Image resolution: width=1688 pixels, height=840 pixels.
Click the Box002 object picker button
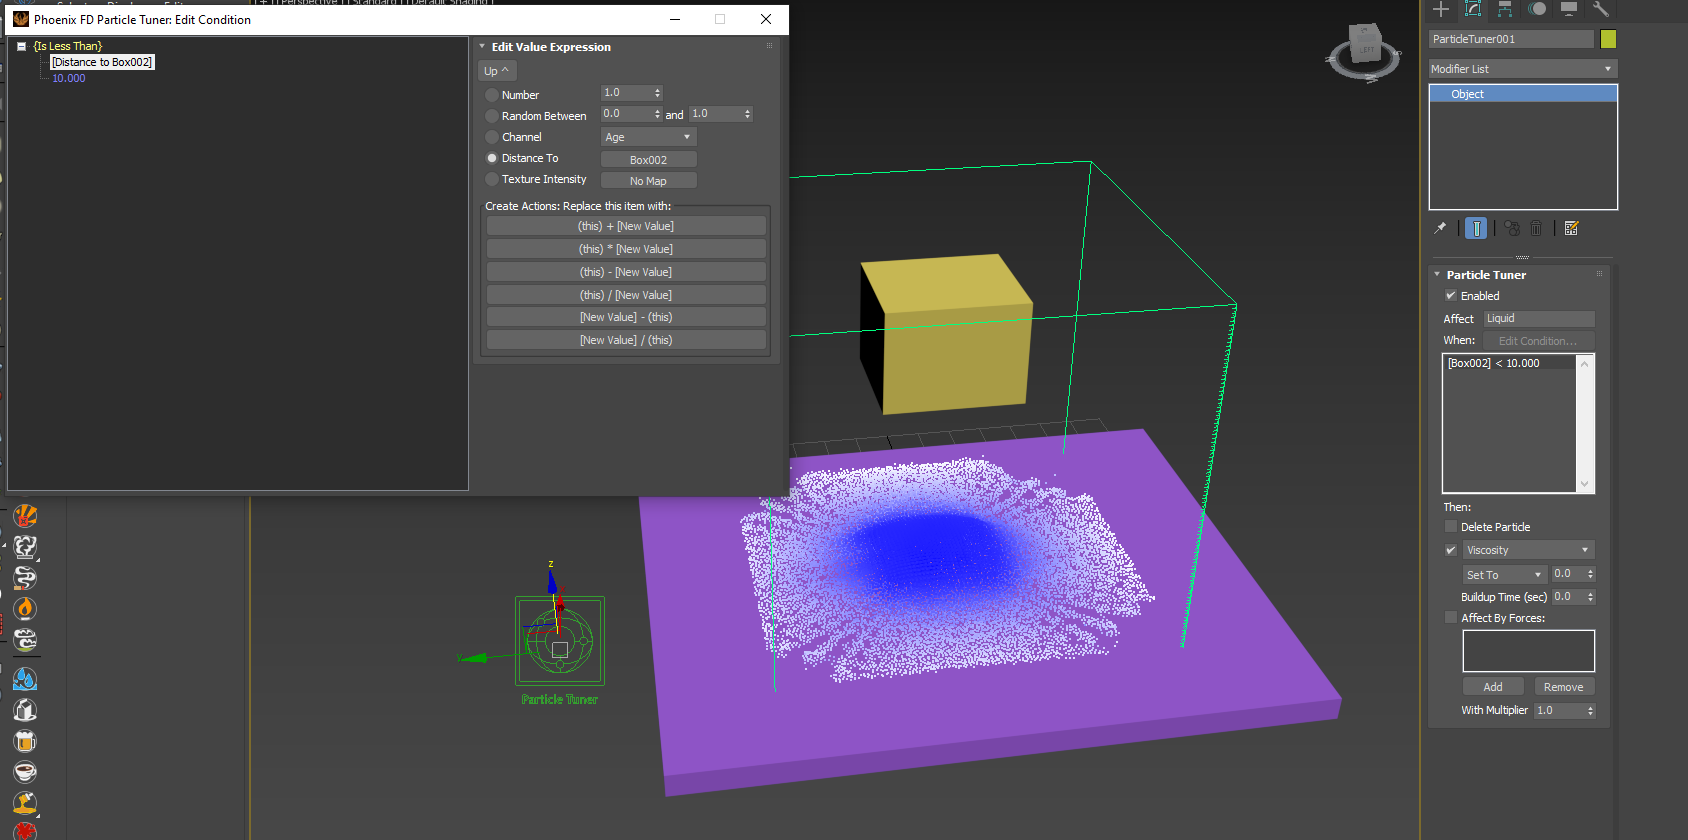pyautogui.click(x=648, y=160)
